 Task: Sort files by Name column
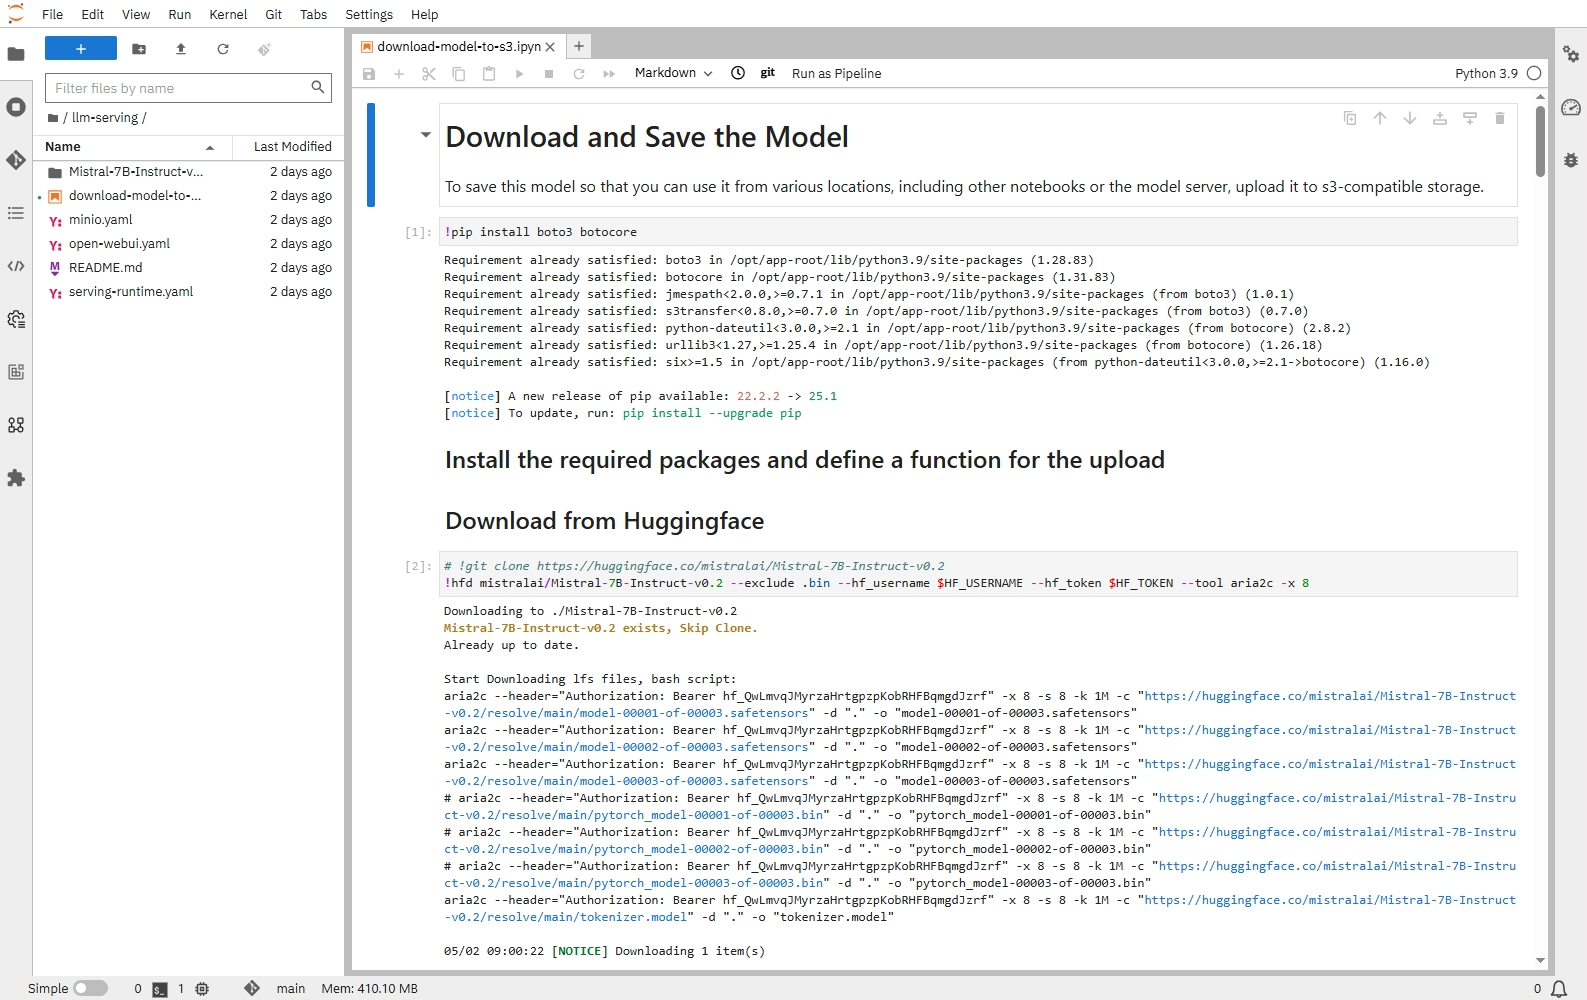pos(132,146)
